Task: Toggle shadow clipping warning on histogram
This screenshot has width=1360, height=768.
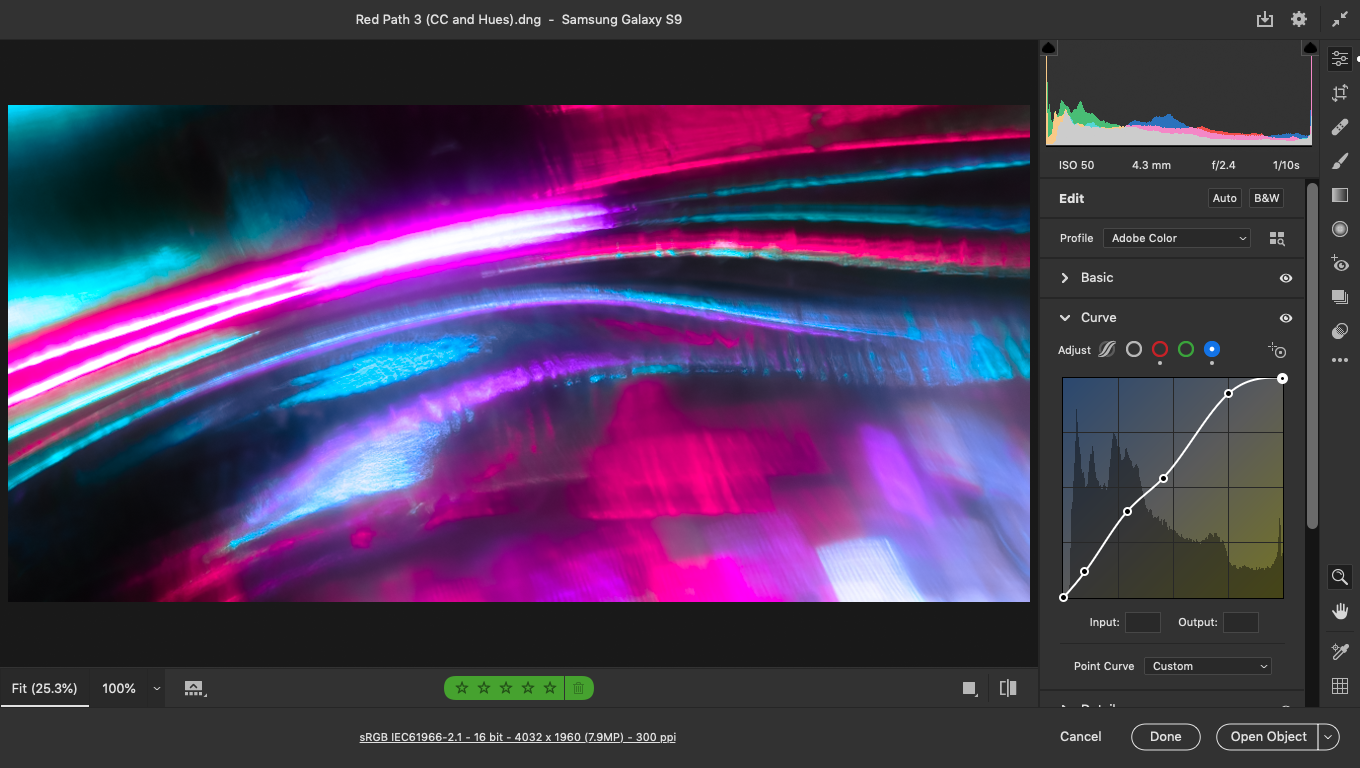Action: tap(1049, 48)
